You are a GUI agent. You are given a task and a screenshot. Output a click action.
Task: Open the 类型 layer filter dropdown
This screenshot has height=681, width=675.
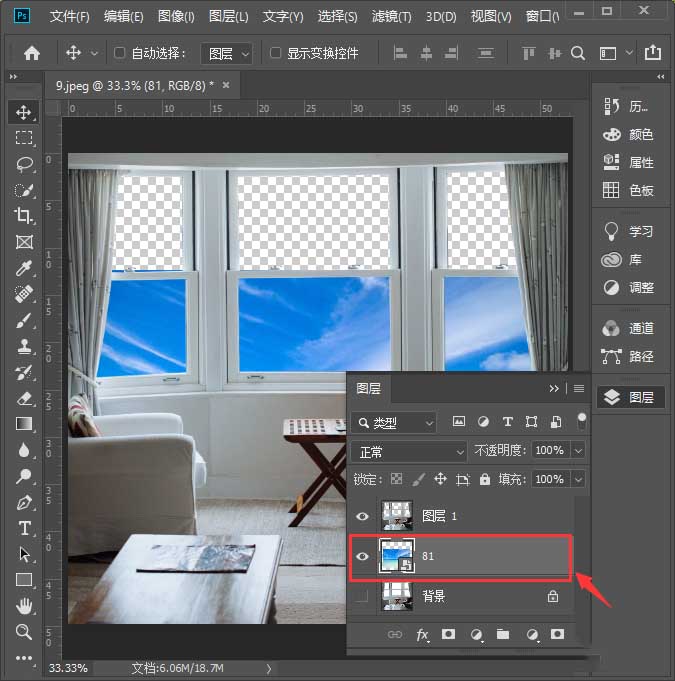[394, 423]
